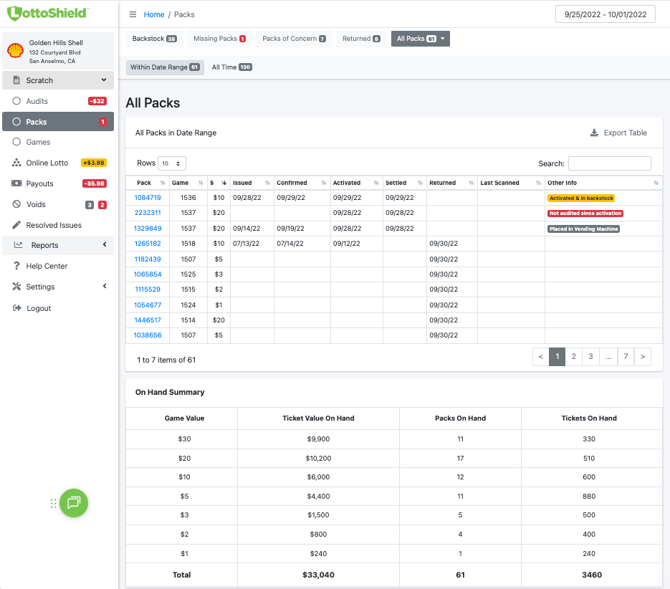Click the Payouts sidebar icon
This screenshot has width=670, height=589.
coord(17,184)
